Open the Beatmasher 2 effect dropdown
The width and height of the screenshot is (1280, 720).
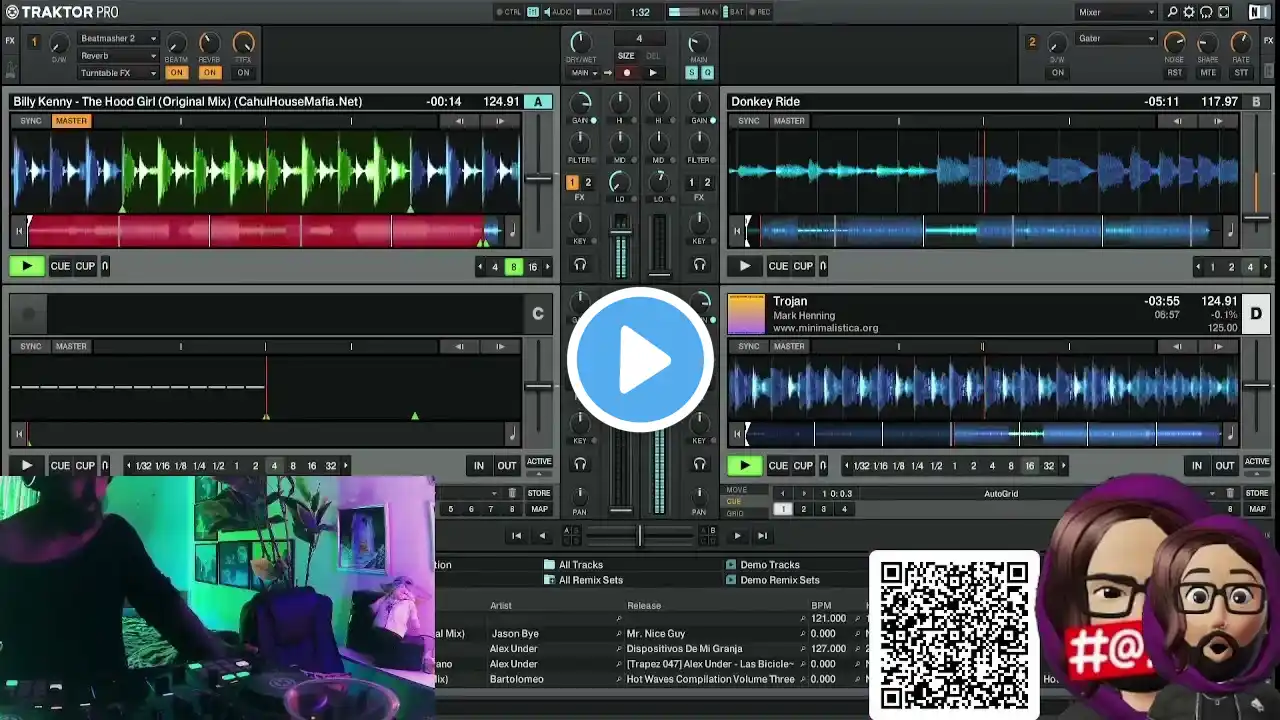[x=118, y=39]
